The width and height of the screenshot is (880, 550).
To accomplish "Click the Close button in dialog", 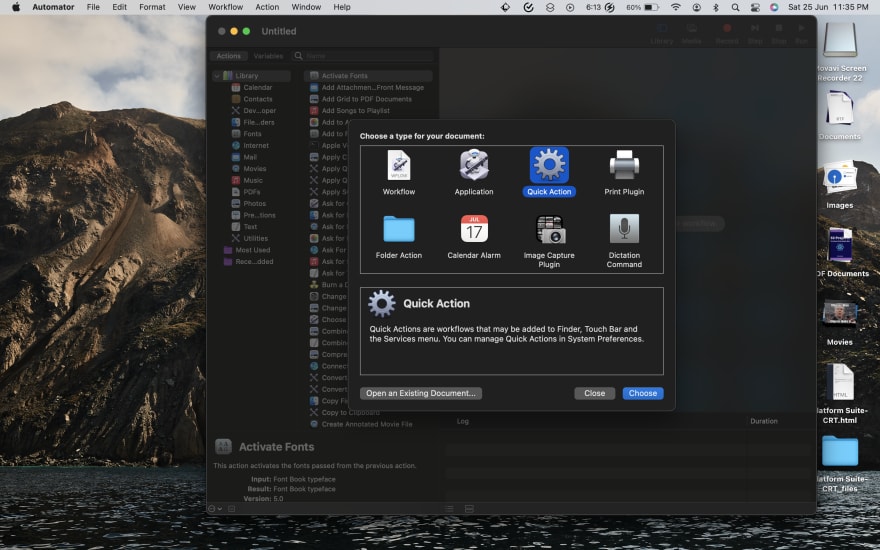I will click(594, 393).
